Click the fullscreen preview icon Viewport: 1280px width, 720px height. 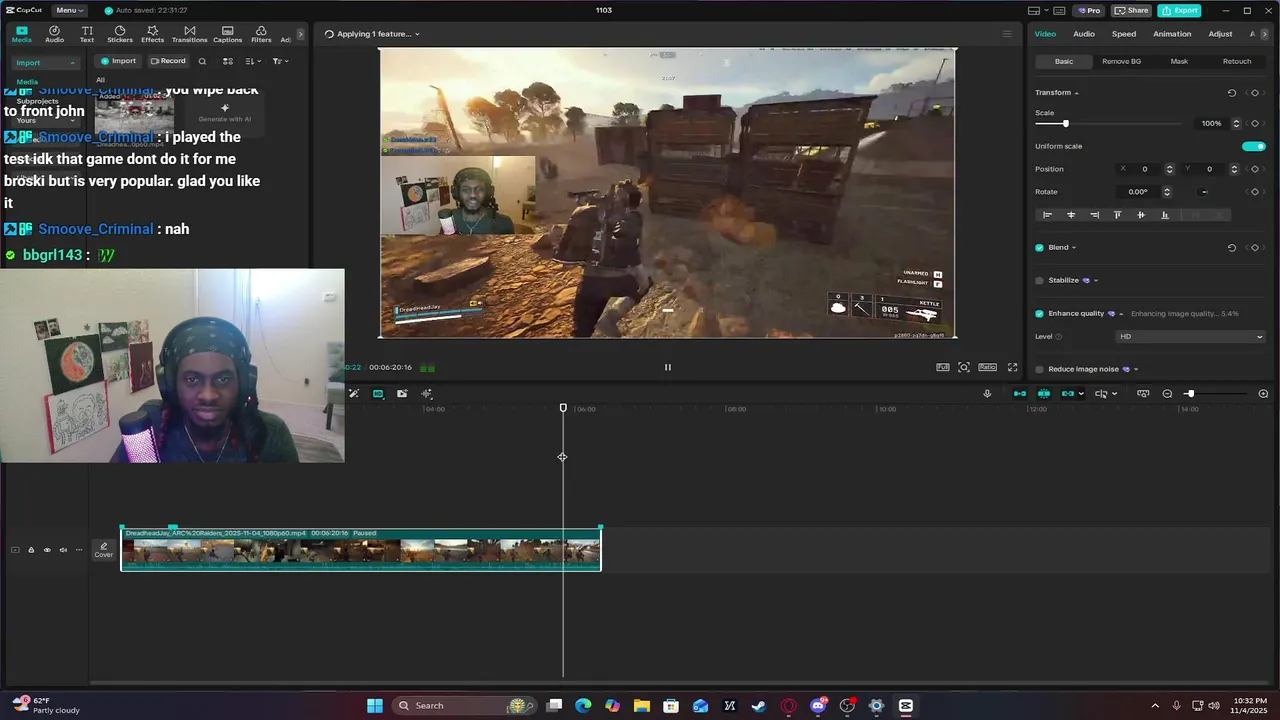pos(1012,367)
